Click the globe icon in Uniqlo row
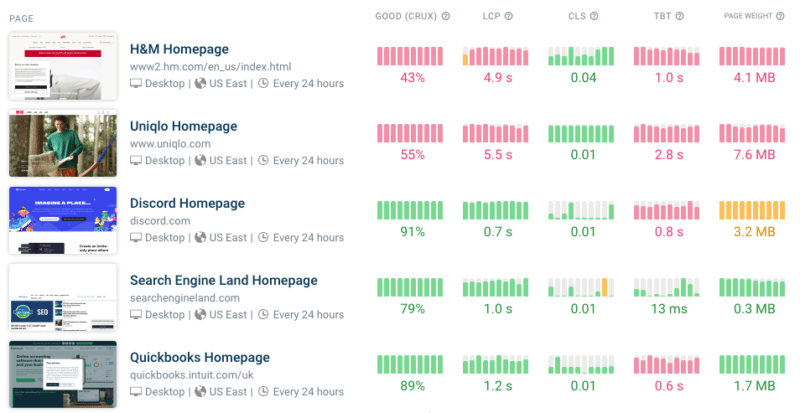Screen dimensions: 800x413 [201, 160]
